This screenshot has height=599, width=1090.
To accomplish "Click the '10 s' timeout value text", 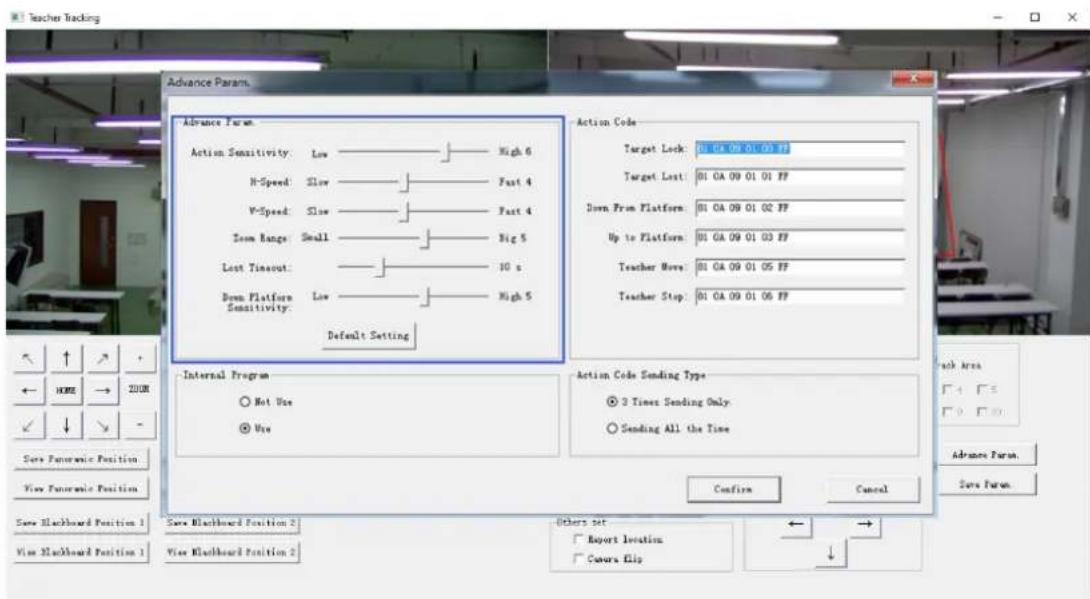I will click(x=510, y=267).
